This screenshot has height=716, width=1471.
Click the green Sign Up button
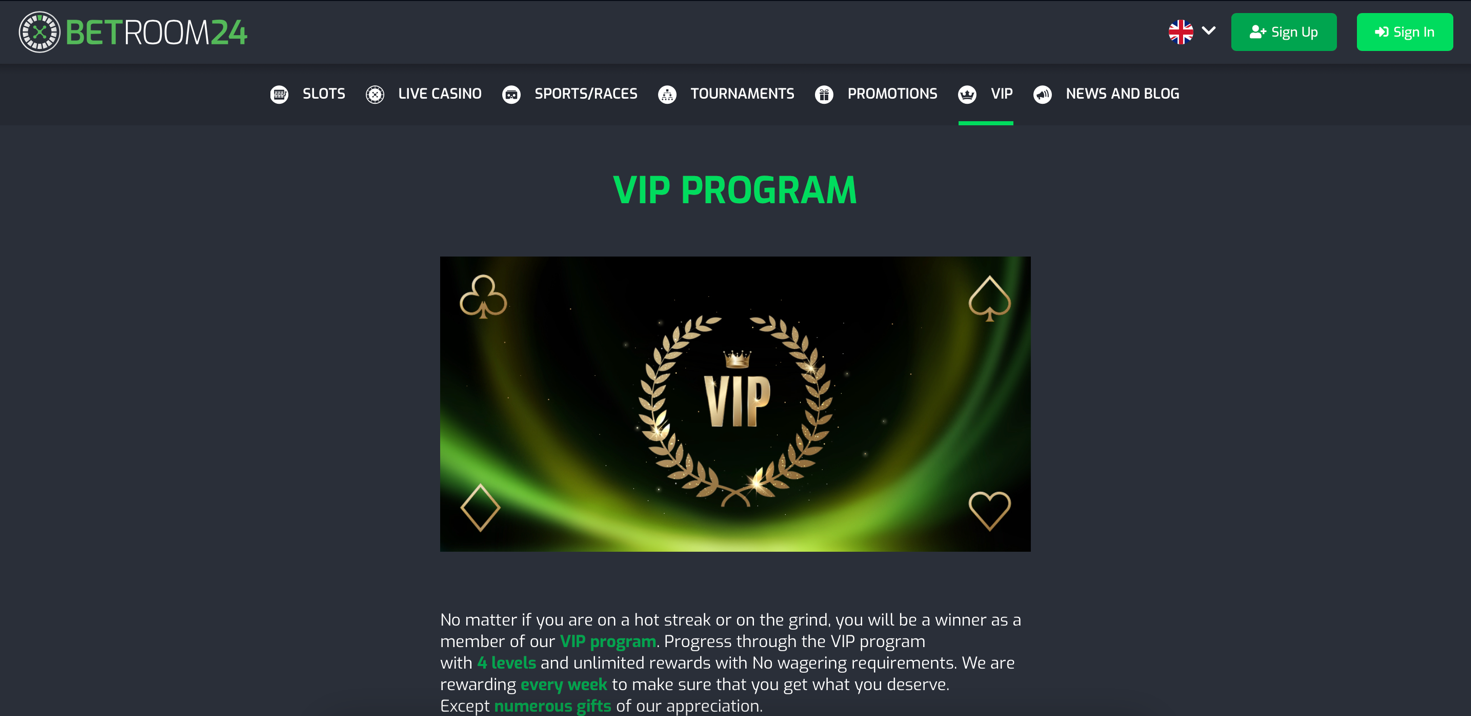(x=1284, y=32)
